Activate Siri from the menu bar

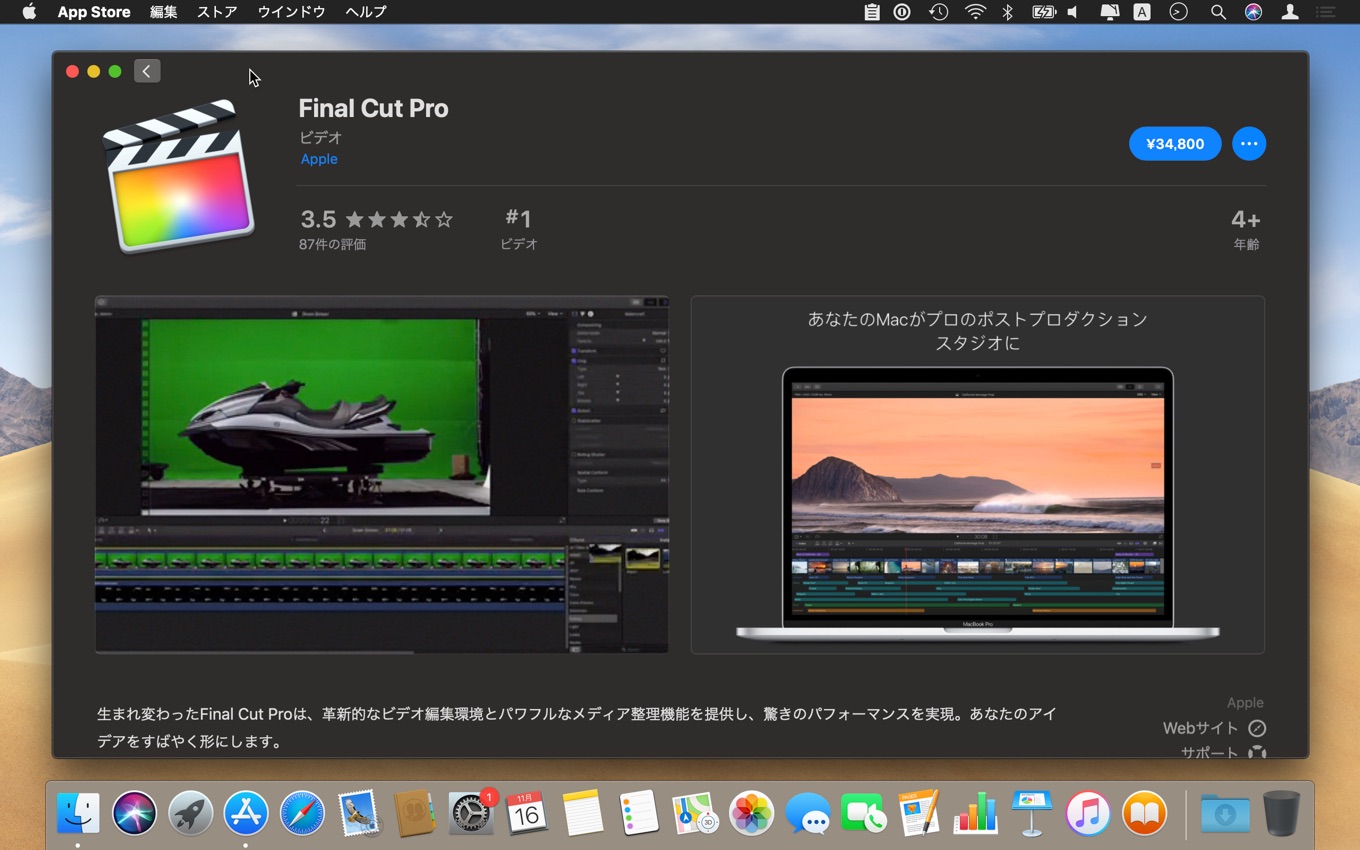1253,12
